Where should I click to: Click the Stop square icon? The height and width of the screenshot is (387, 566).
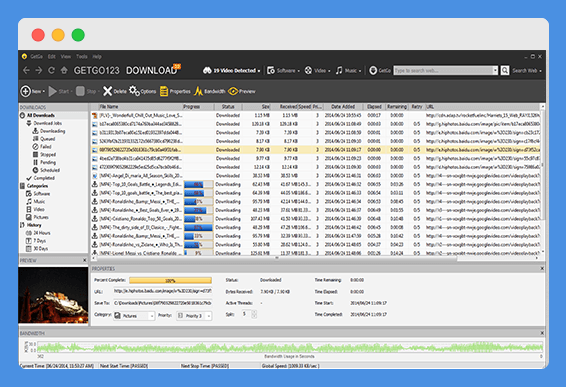80,91
